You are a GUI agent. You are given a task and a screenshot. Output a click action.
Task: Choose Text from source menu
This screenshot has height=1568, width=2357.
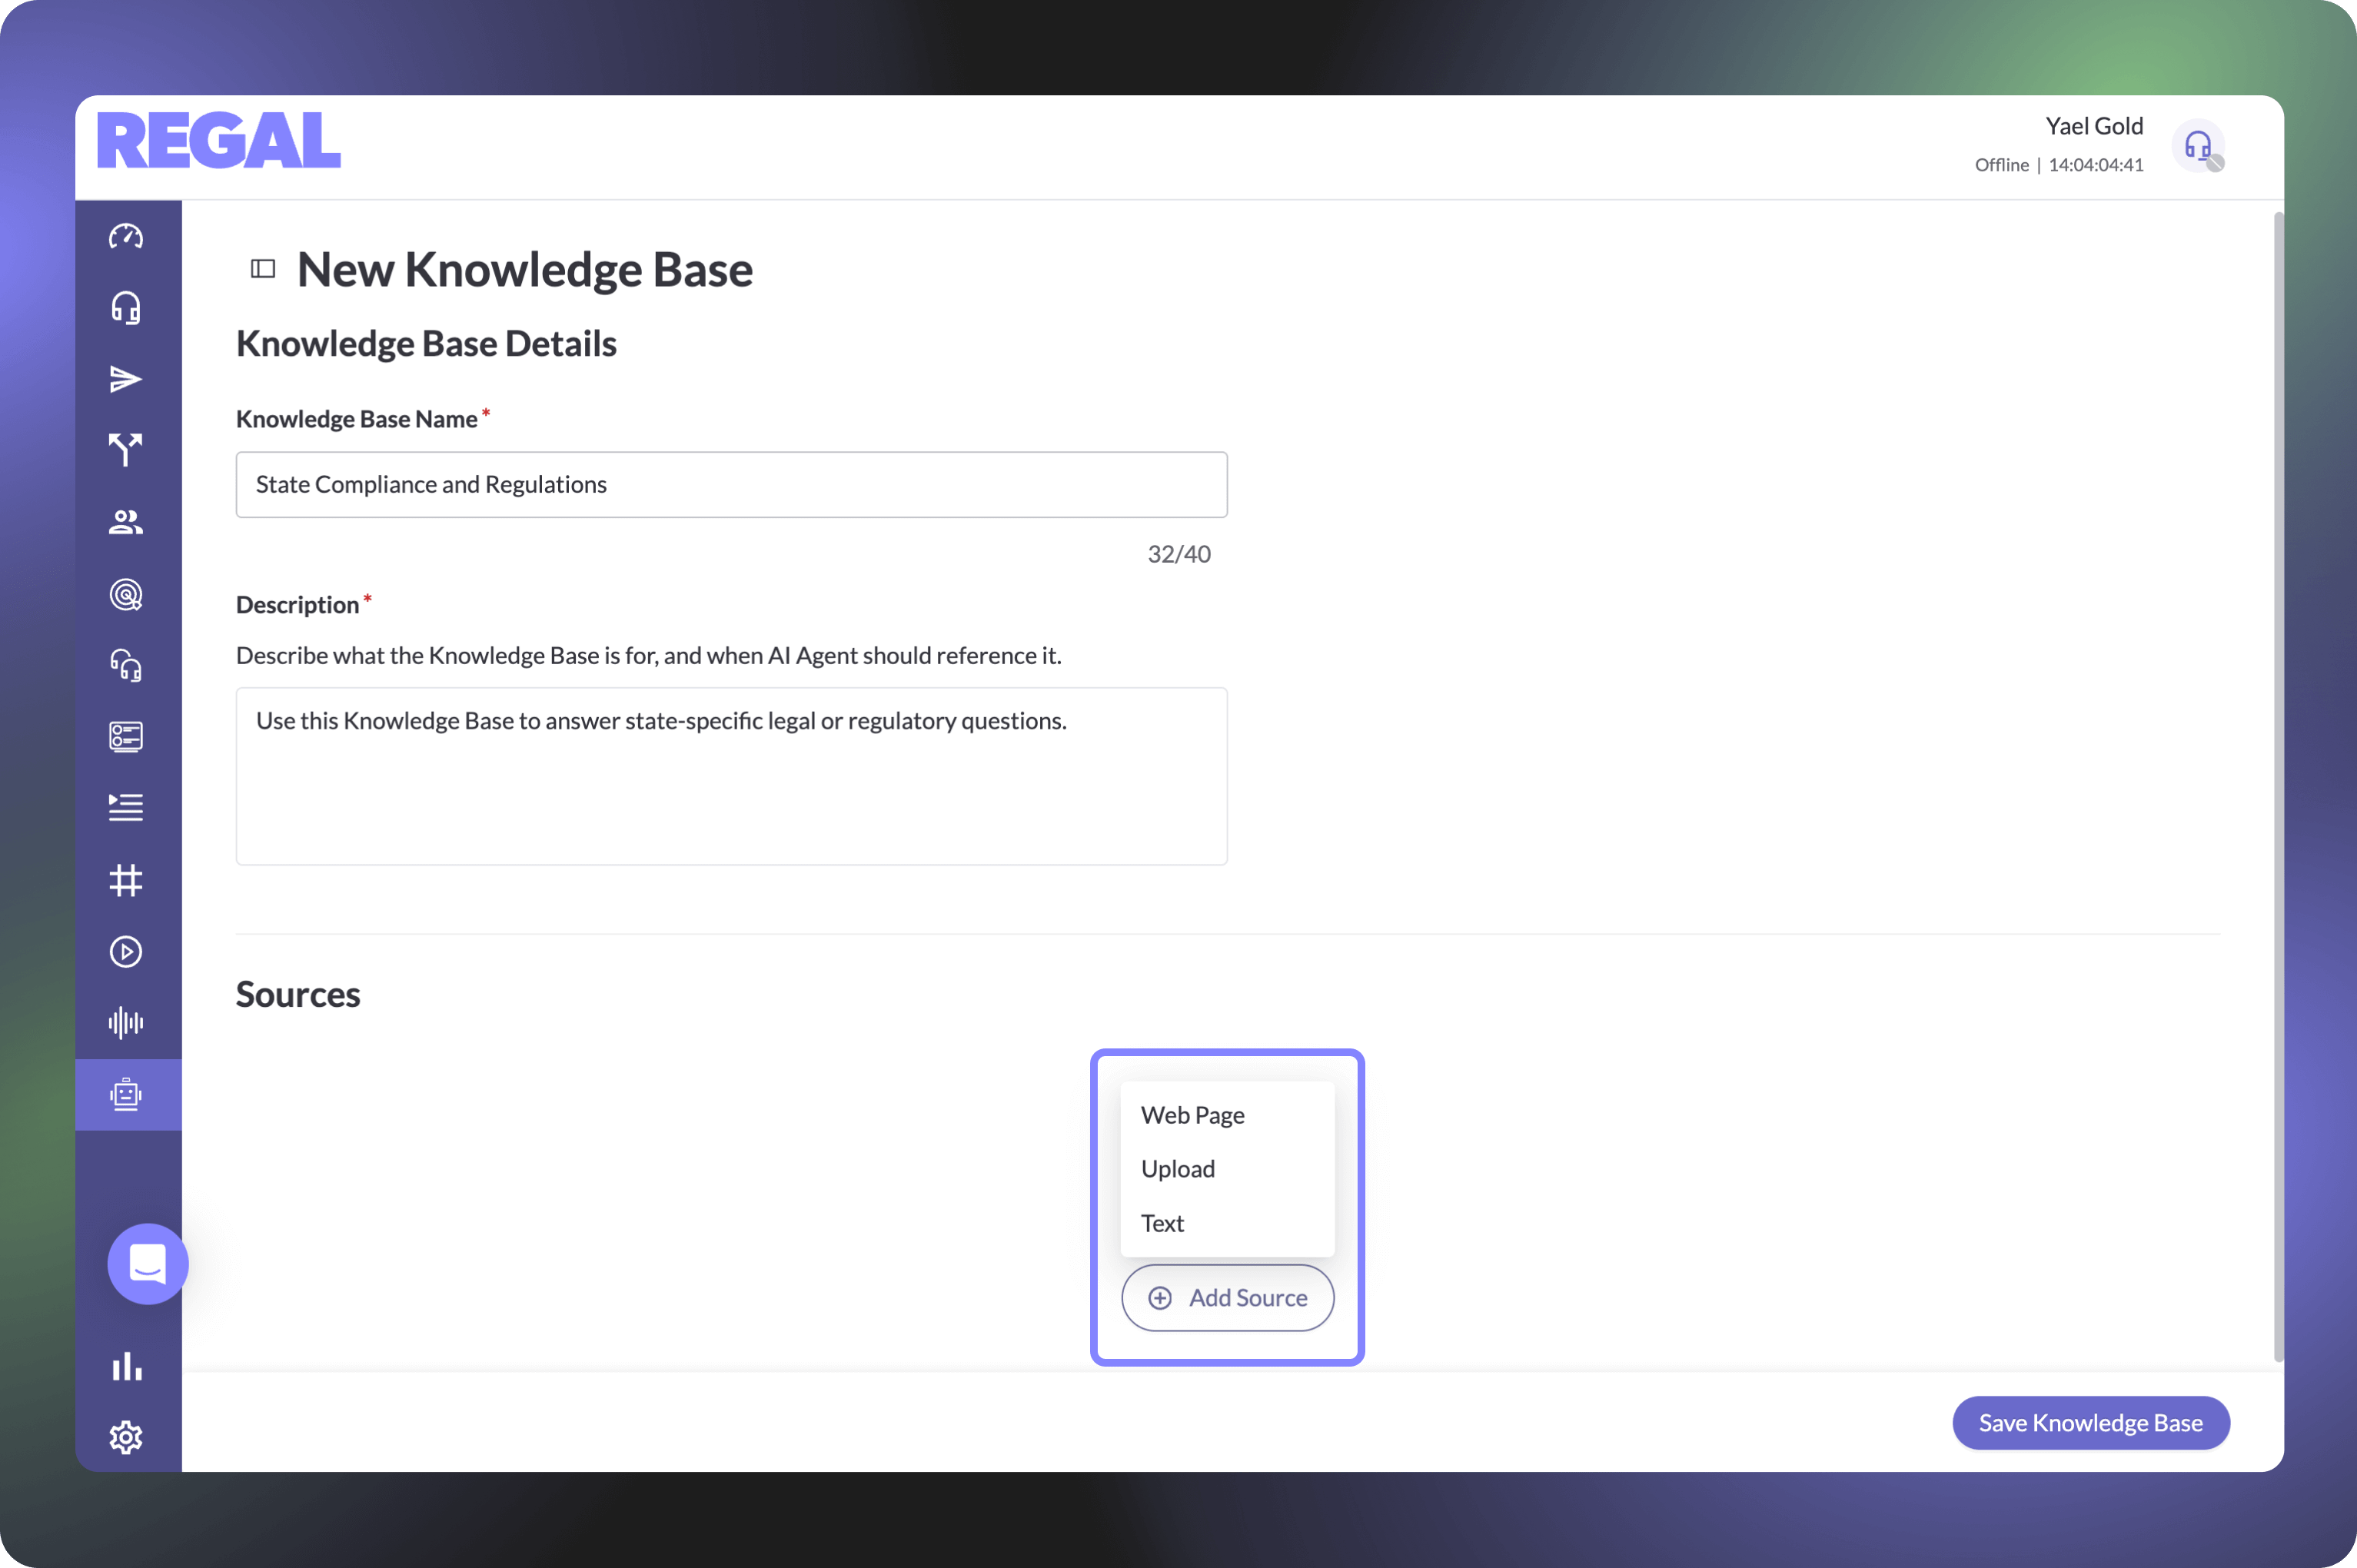[1227, 1222]
